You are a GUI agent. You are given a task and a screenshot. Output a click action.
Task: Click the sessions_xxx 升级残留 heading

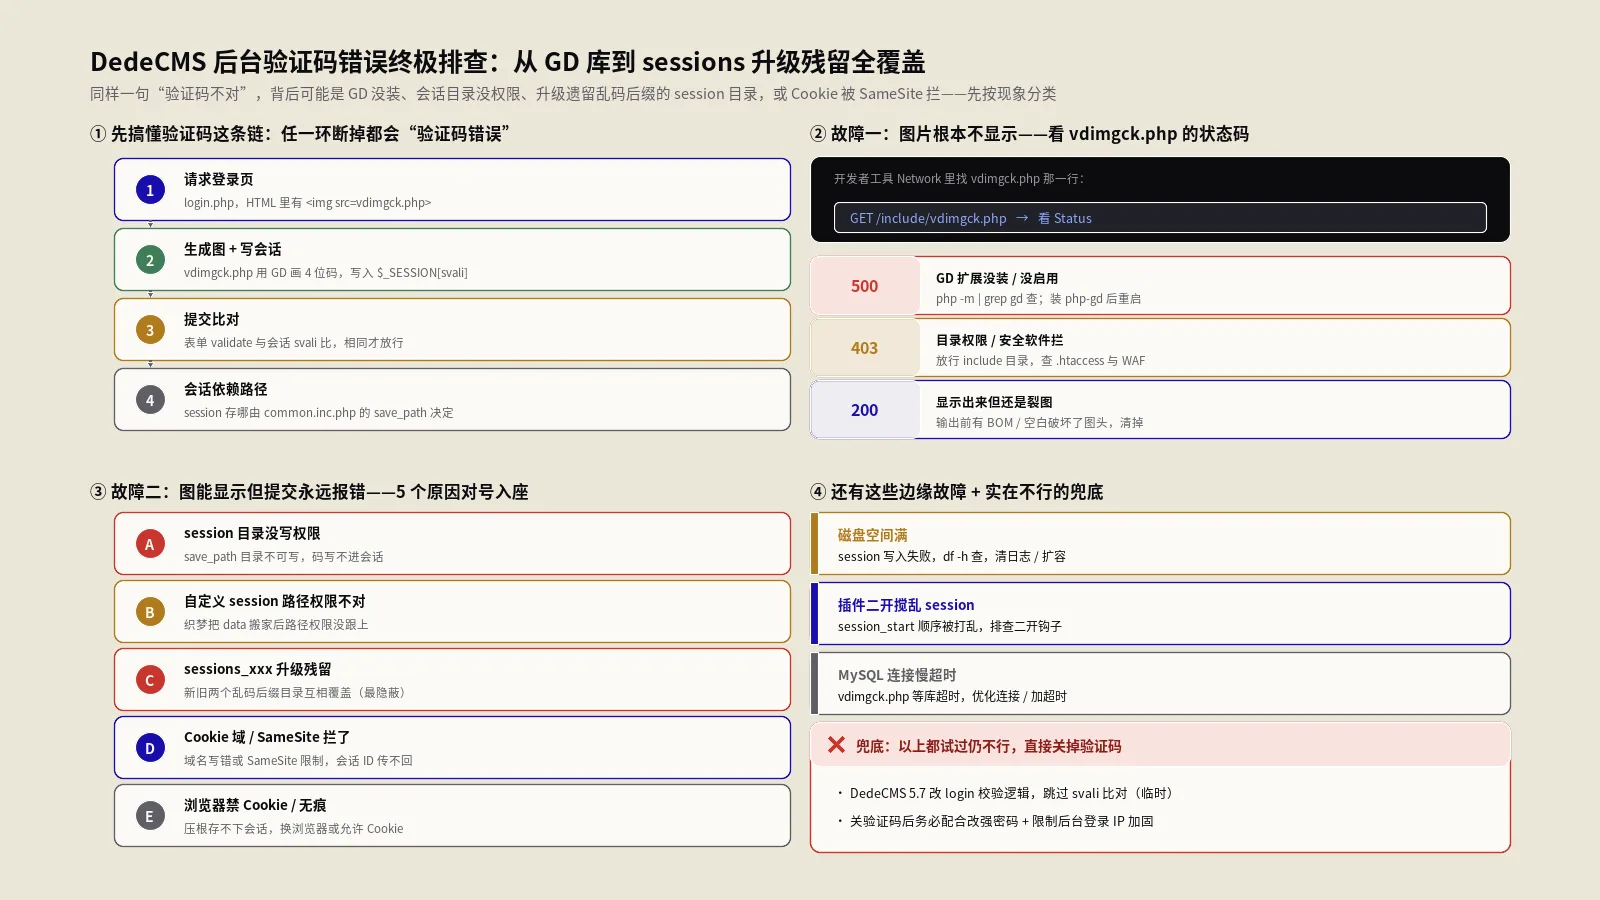click(258, 669)
